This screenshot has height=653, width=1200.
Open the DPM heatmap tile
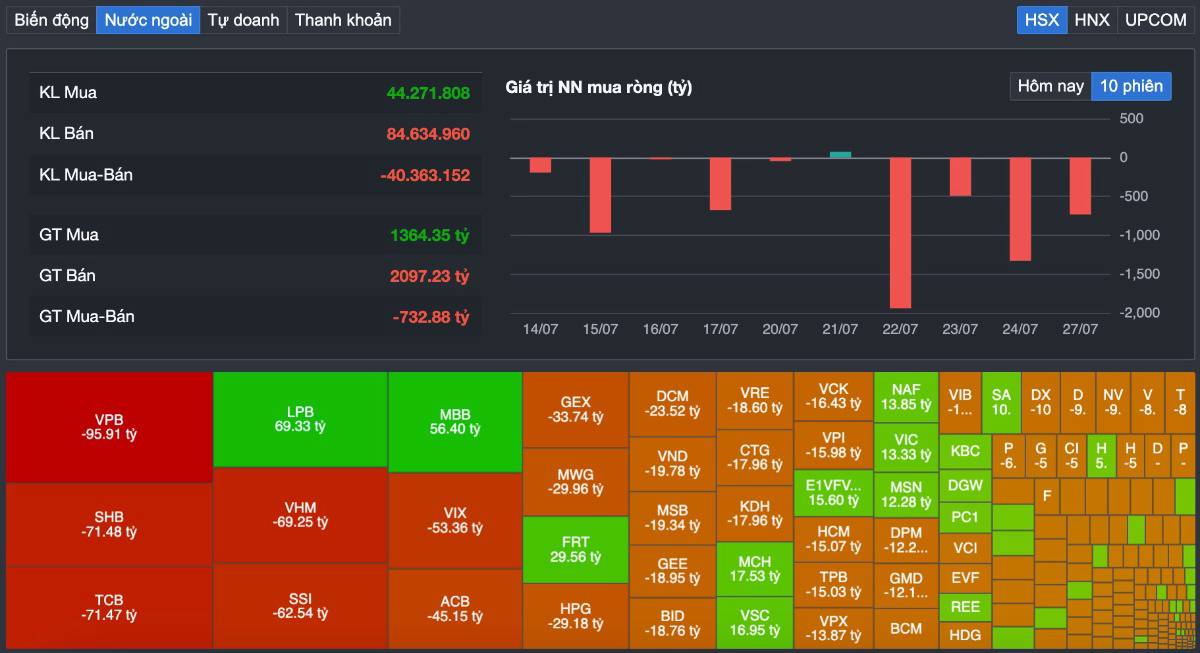pos(906,540)
